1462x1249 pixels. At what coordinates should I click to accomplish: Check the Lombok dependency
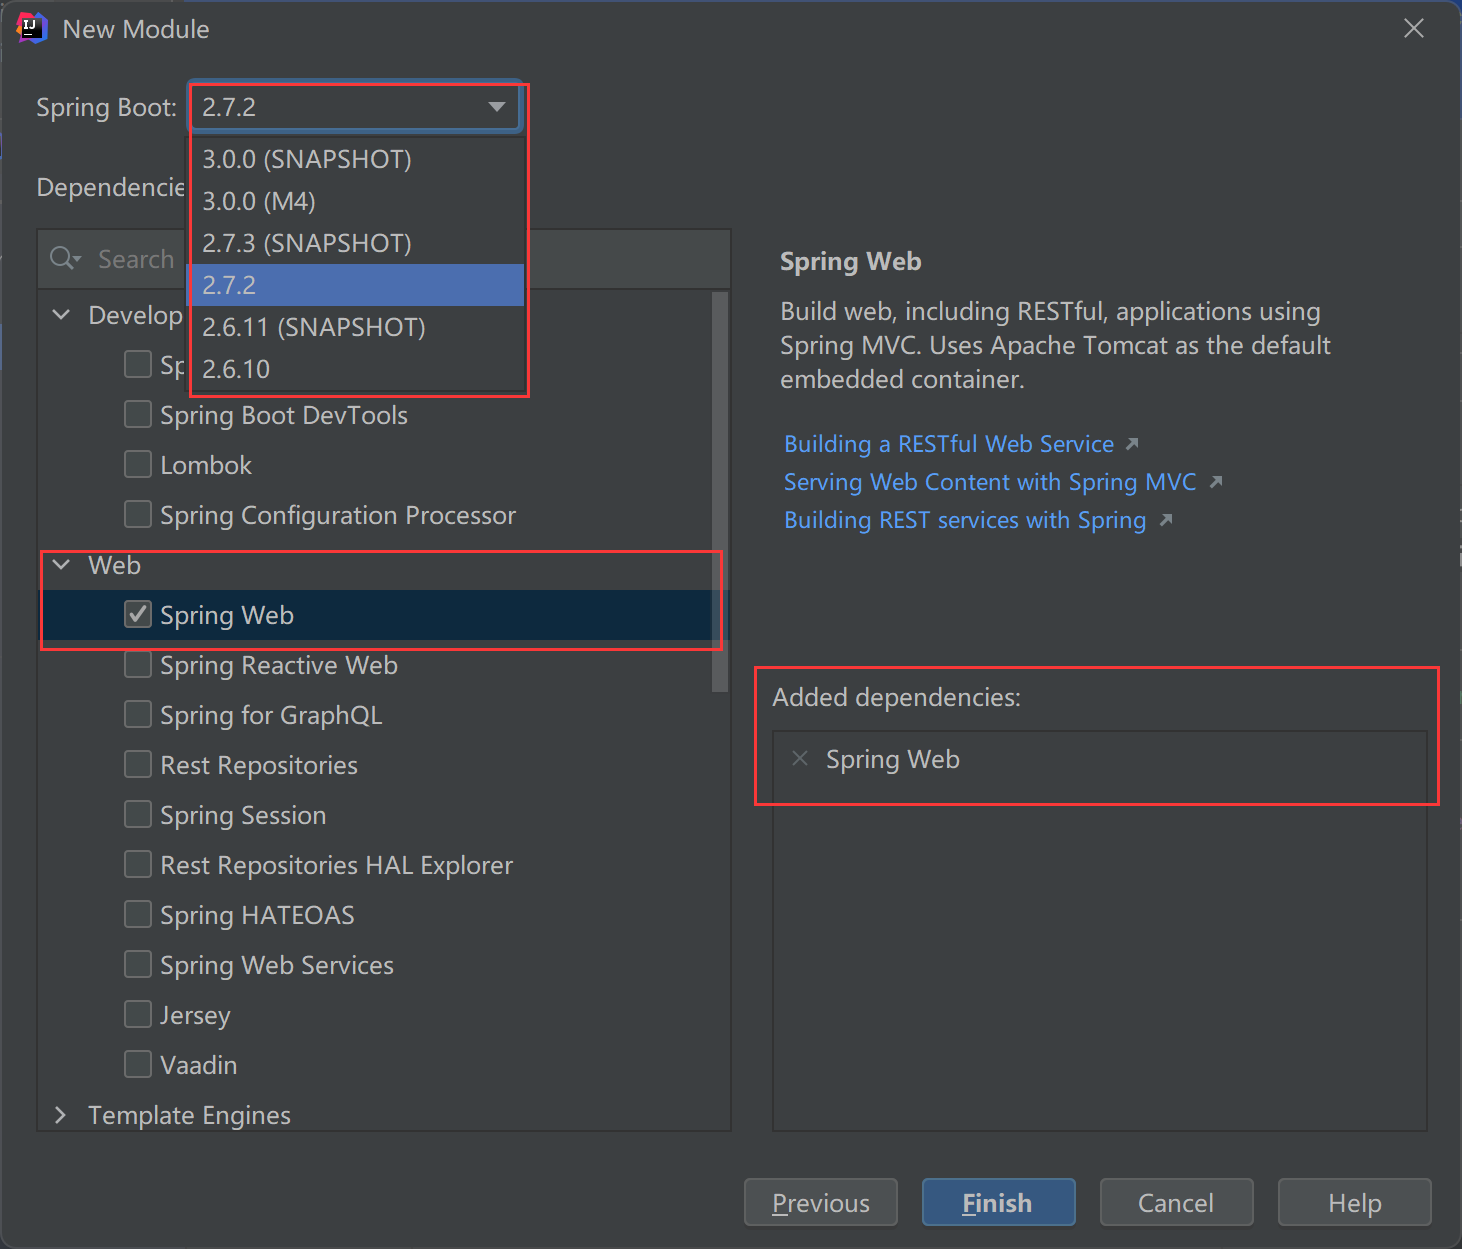pos(138,464)
